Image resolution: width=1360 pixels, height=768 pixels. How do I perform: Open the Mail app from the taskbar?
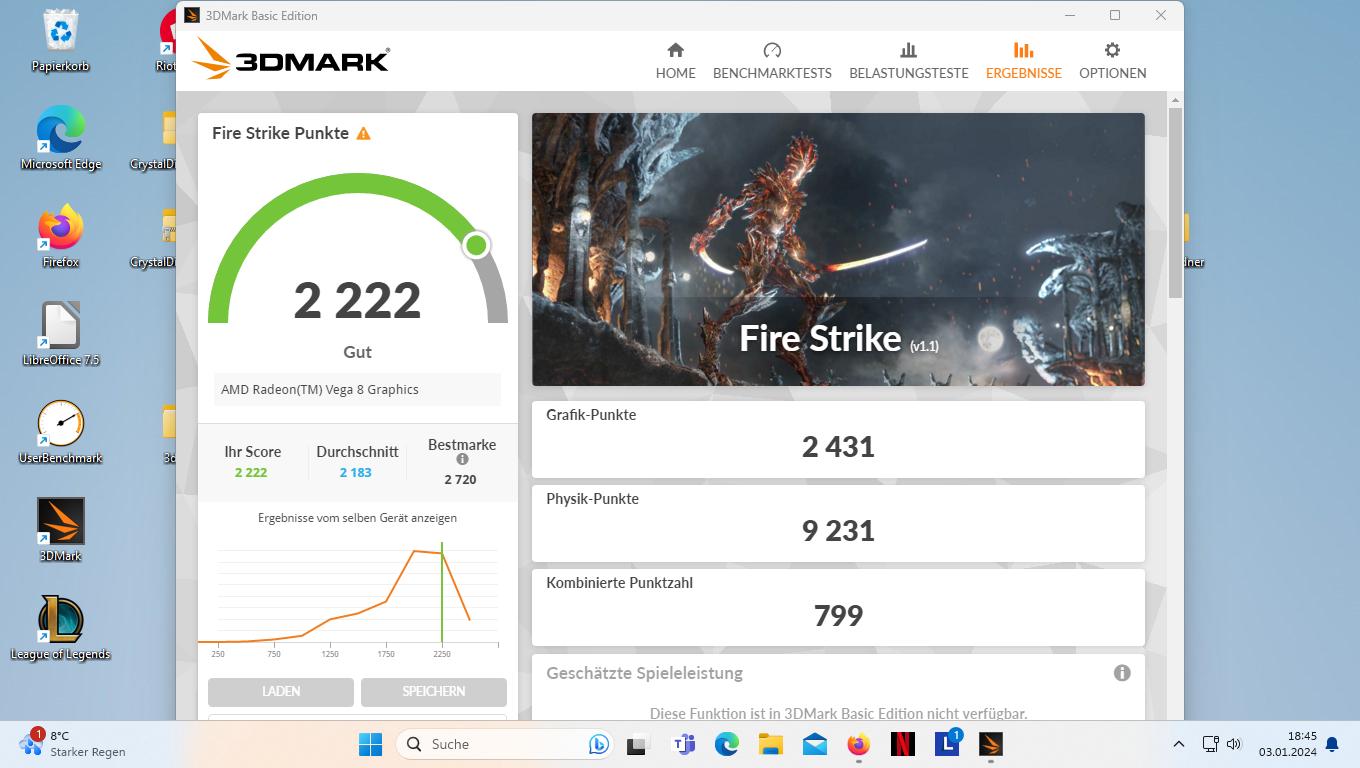point(814,744)
